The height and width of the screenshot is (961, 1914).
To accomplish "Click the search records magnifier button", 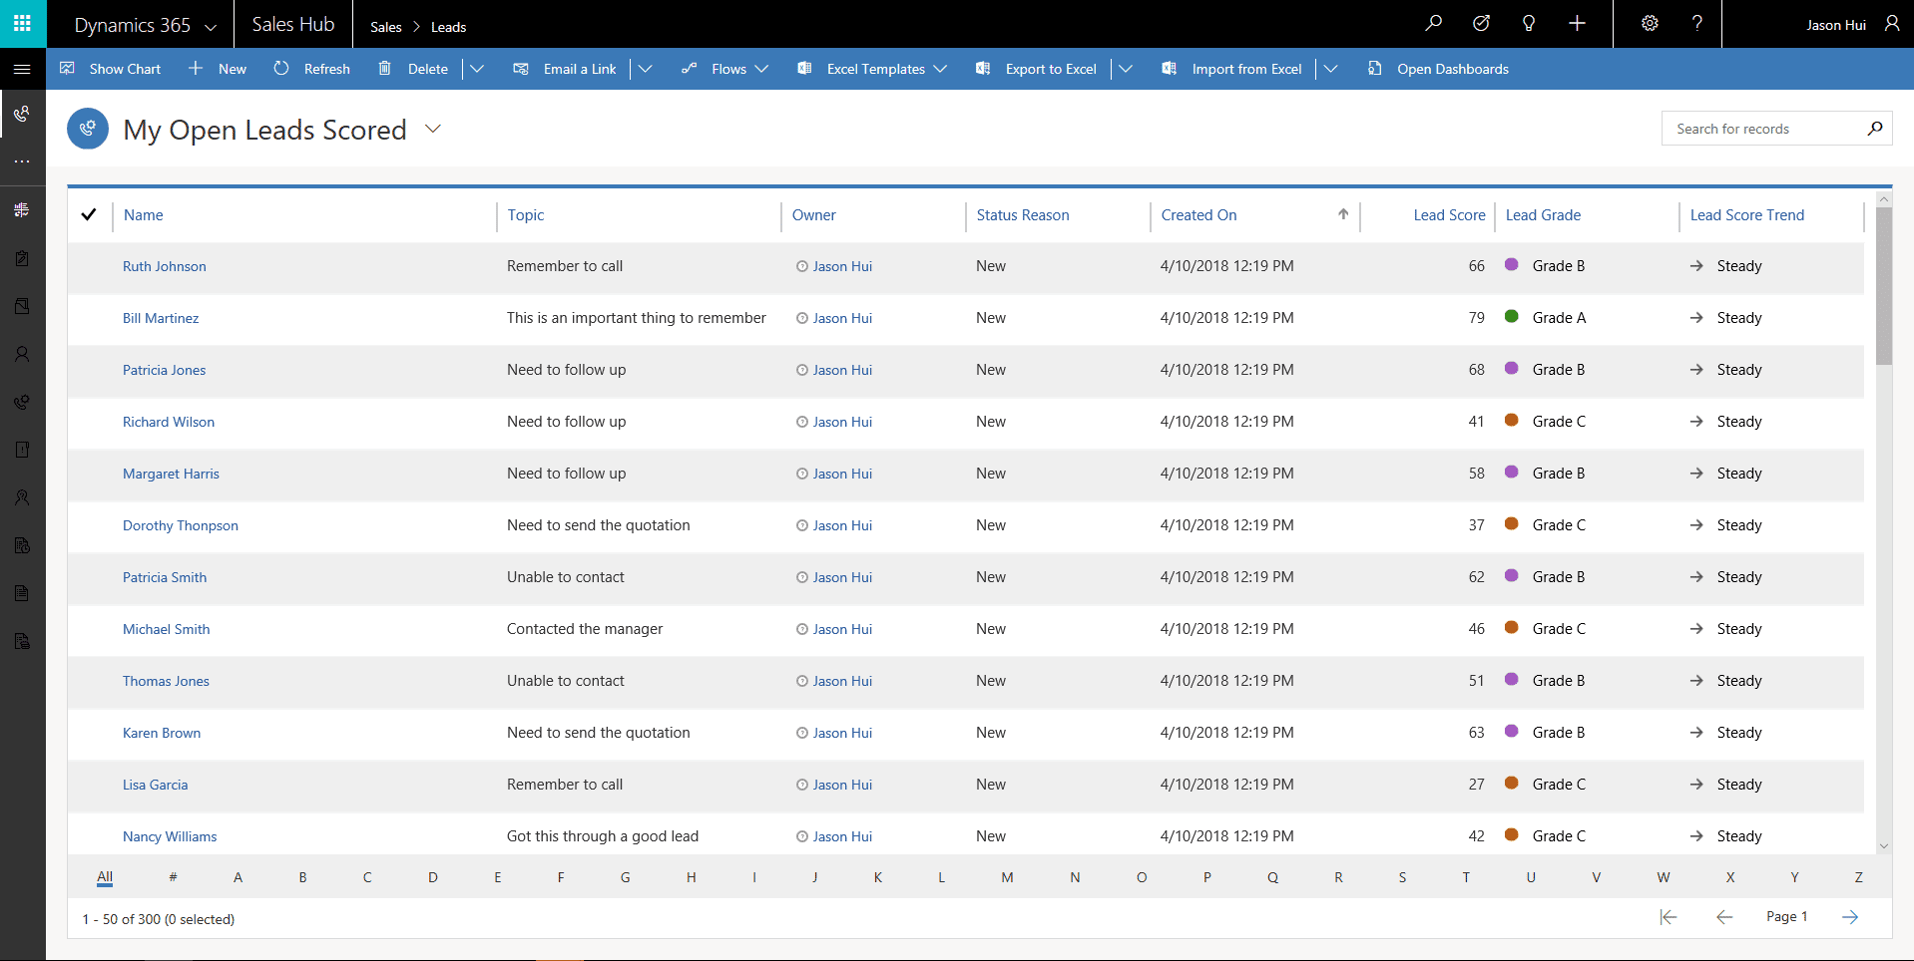I will [x=1875, y=128].
